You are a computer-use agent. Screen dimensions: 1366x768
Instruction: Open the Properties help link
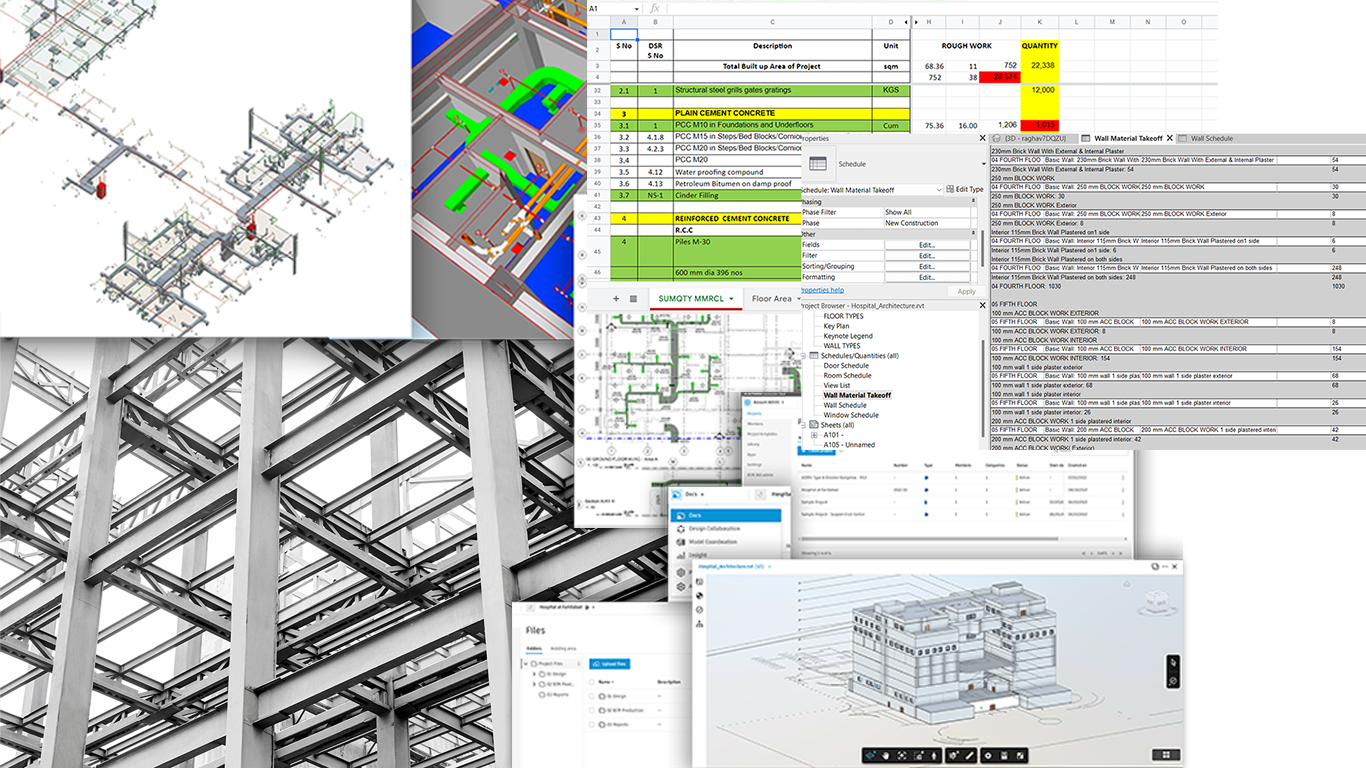point(822,290)
